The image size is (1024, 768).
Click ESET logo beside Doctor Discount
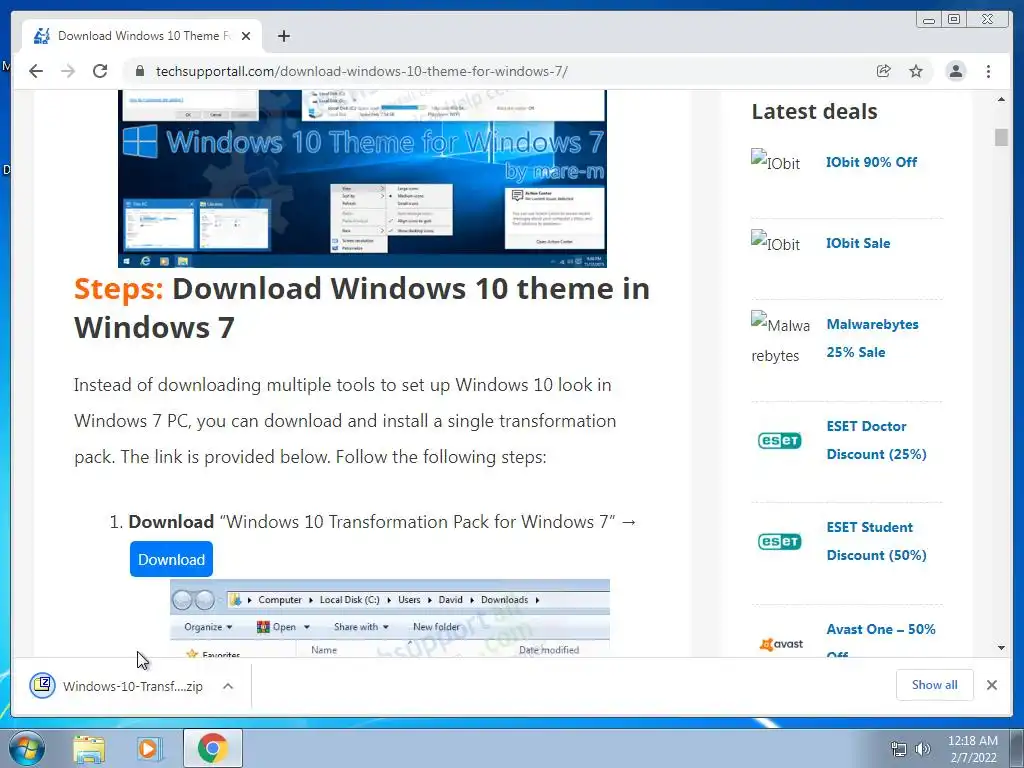point(779,440)
